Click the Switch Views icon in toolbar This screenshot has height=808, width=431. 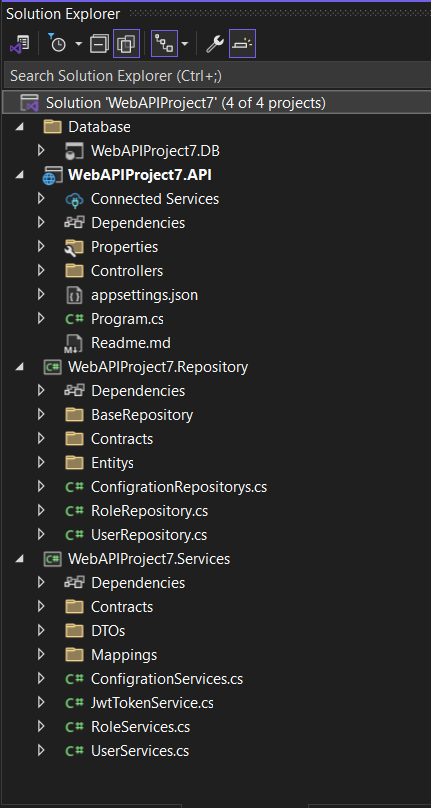(x=19, y=44)
